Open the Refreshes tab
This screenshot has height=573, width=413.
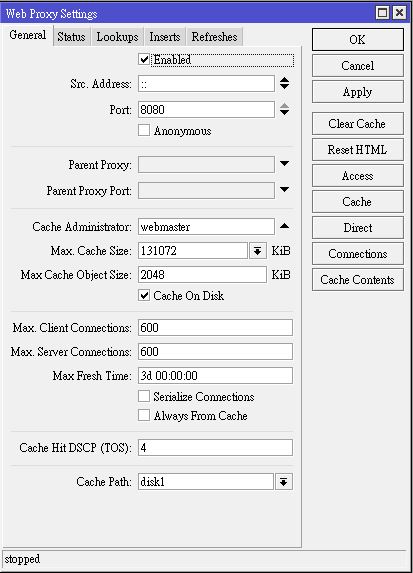215,37
